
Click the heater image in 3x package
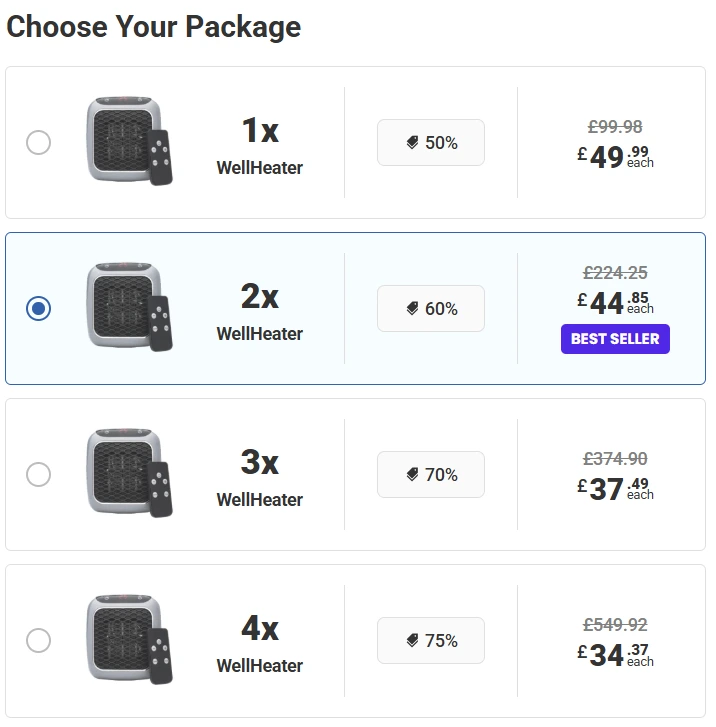pos(127,473)
